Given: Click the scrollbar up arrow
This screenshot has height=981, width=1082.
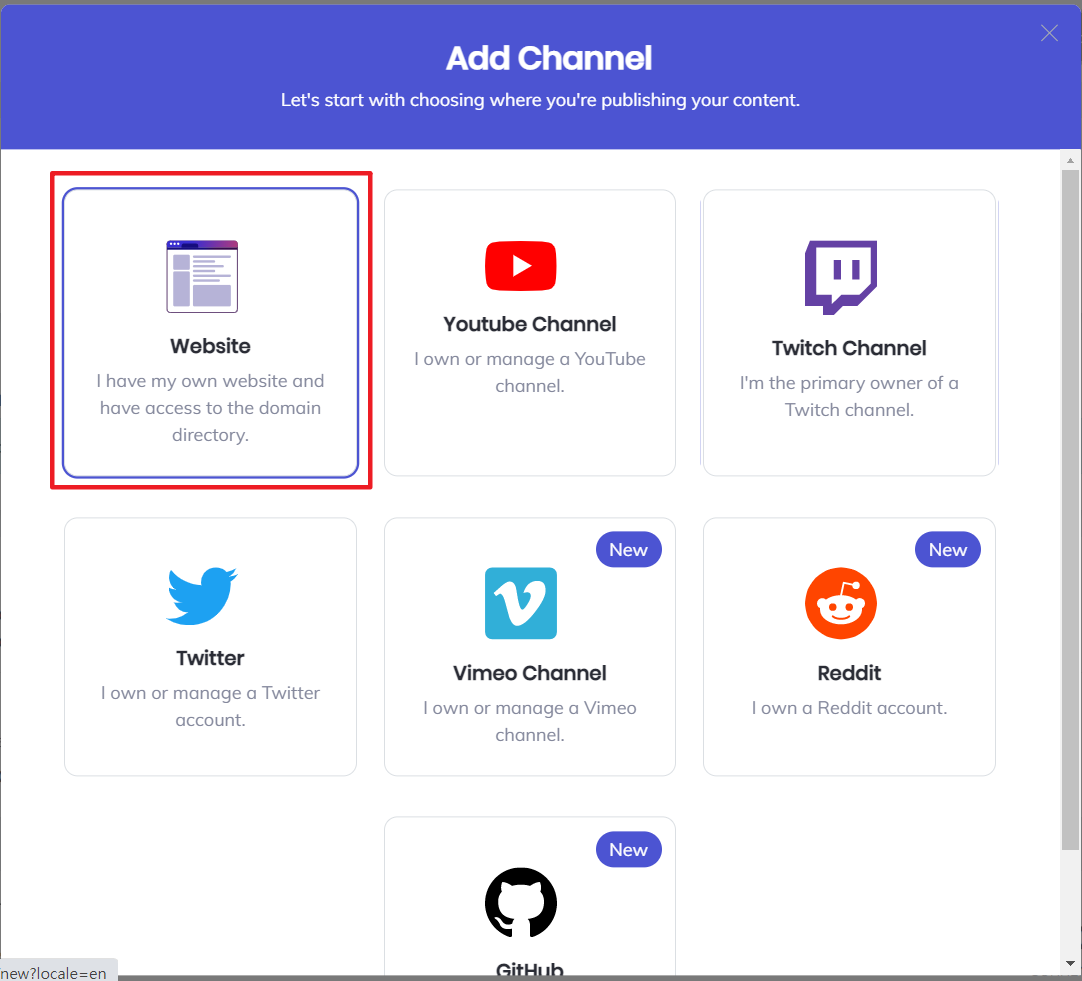Looking at the screenshot, I should coord(1070,160).
